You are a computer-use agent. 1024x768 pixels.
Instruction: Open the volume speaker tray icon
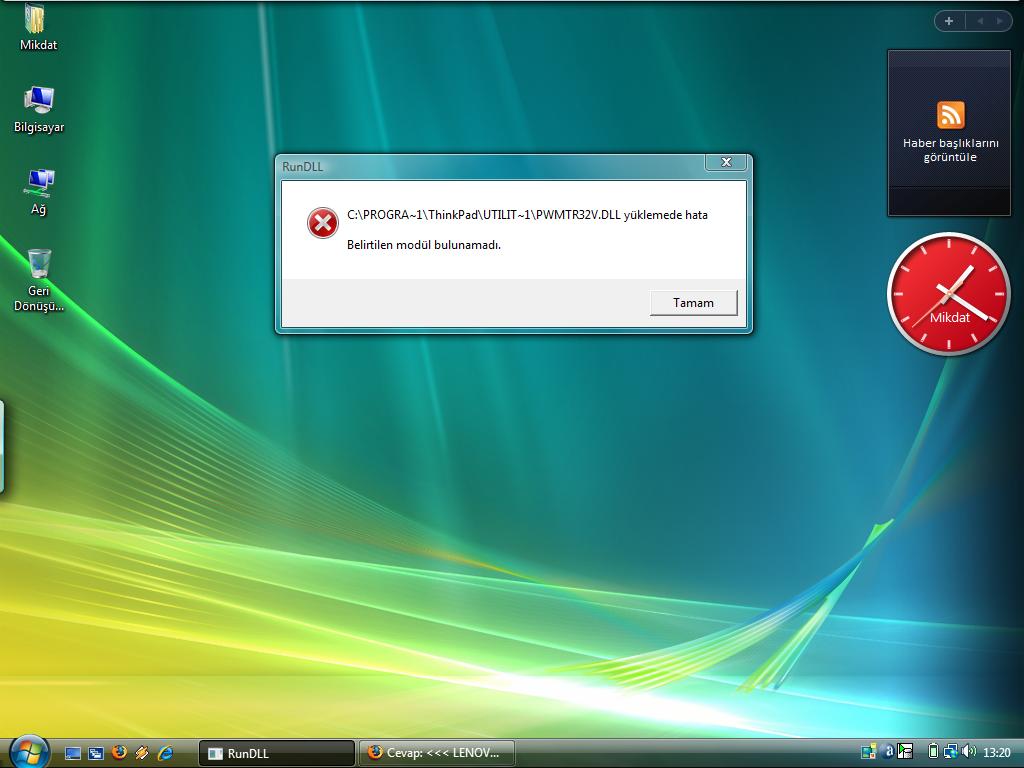click(969, 752)
